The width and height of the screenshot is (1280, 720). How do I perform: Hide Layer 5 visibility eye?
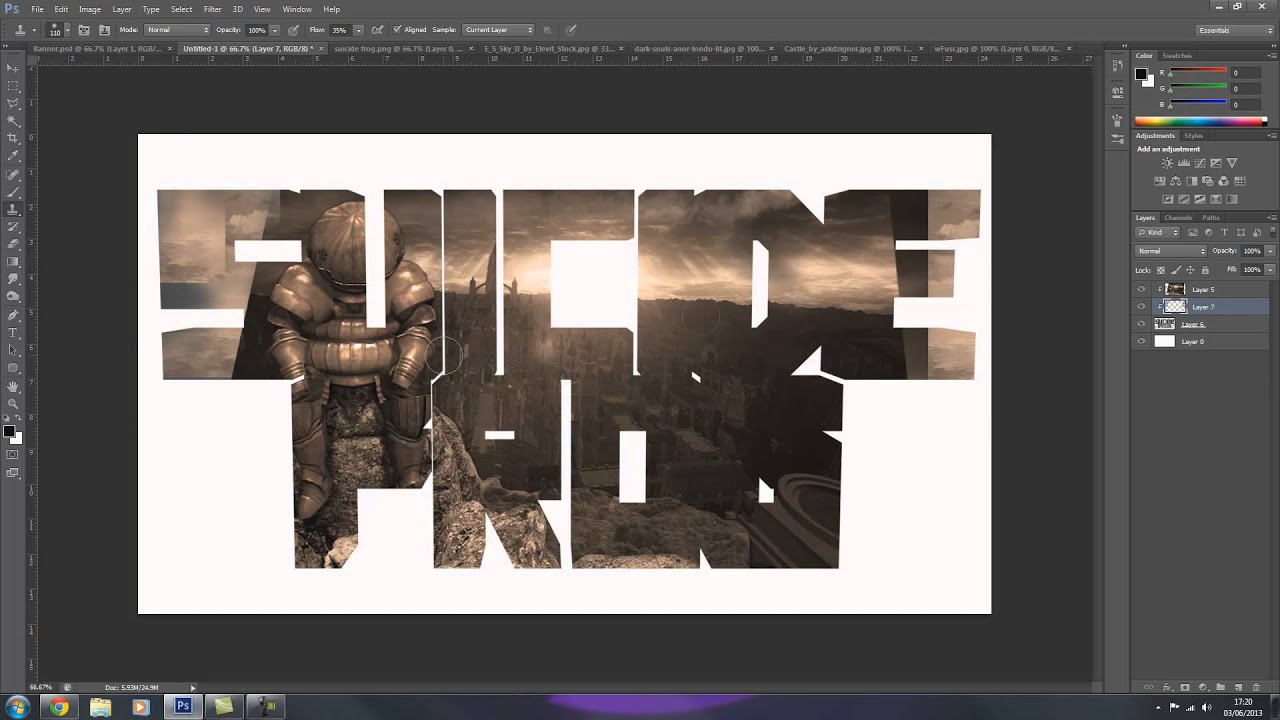tap(1141, 289)
